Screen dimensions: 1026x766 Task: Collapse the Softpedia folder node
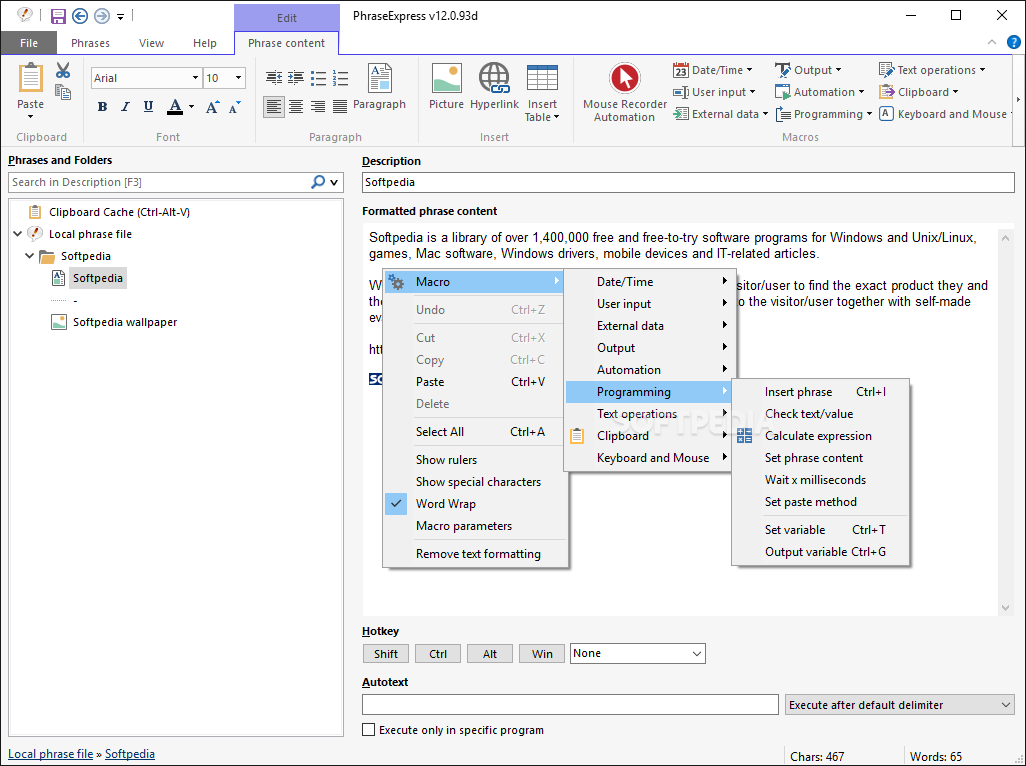point(29,256)
